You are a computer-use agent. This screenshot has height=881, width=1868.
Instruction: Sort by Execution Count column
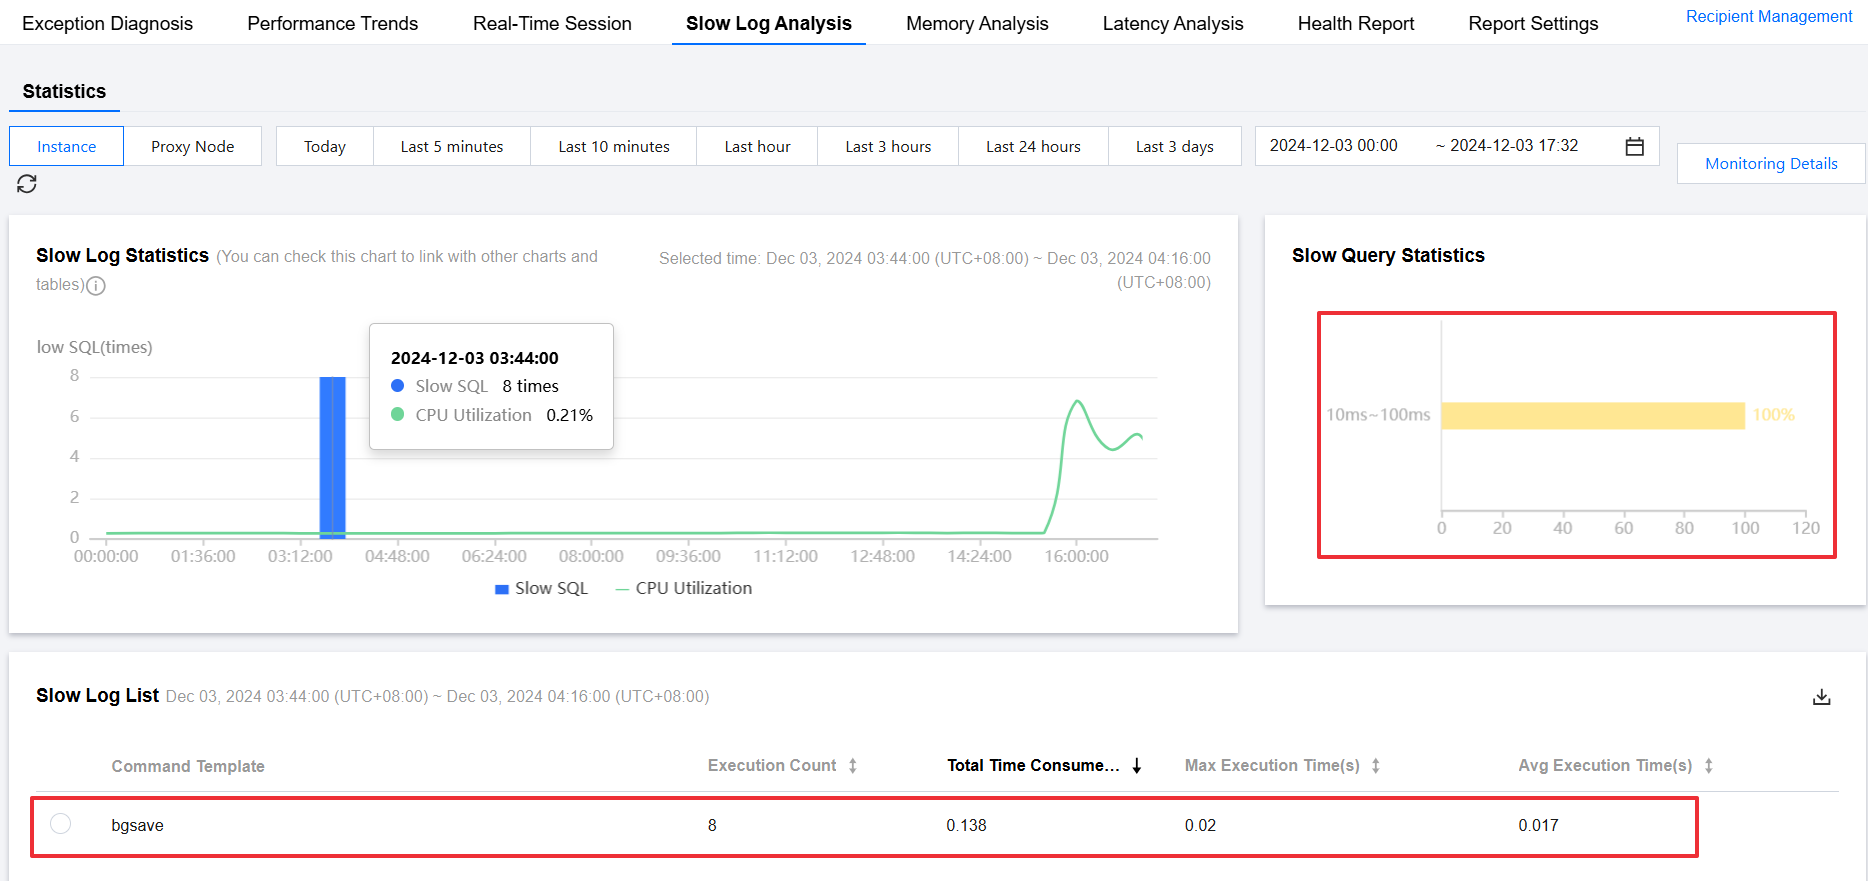(x=853, y=766)
